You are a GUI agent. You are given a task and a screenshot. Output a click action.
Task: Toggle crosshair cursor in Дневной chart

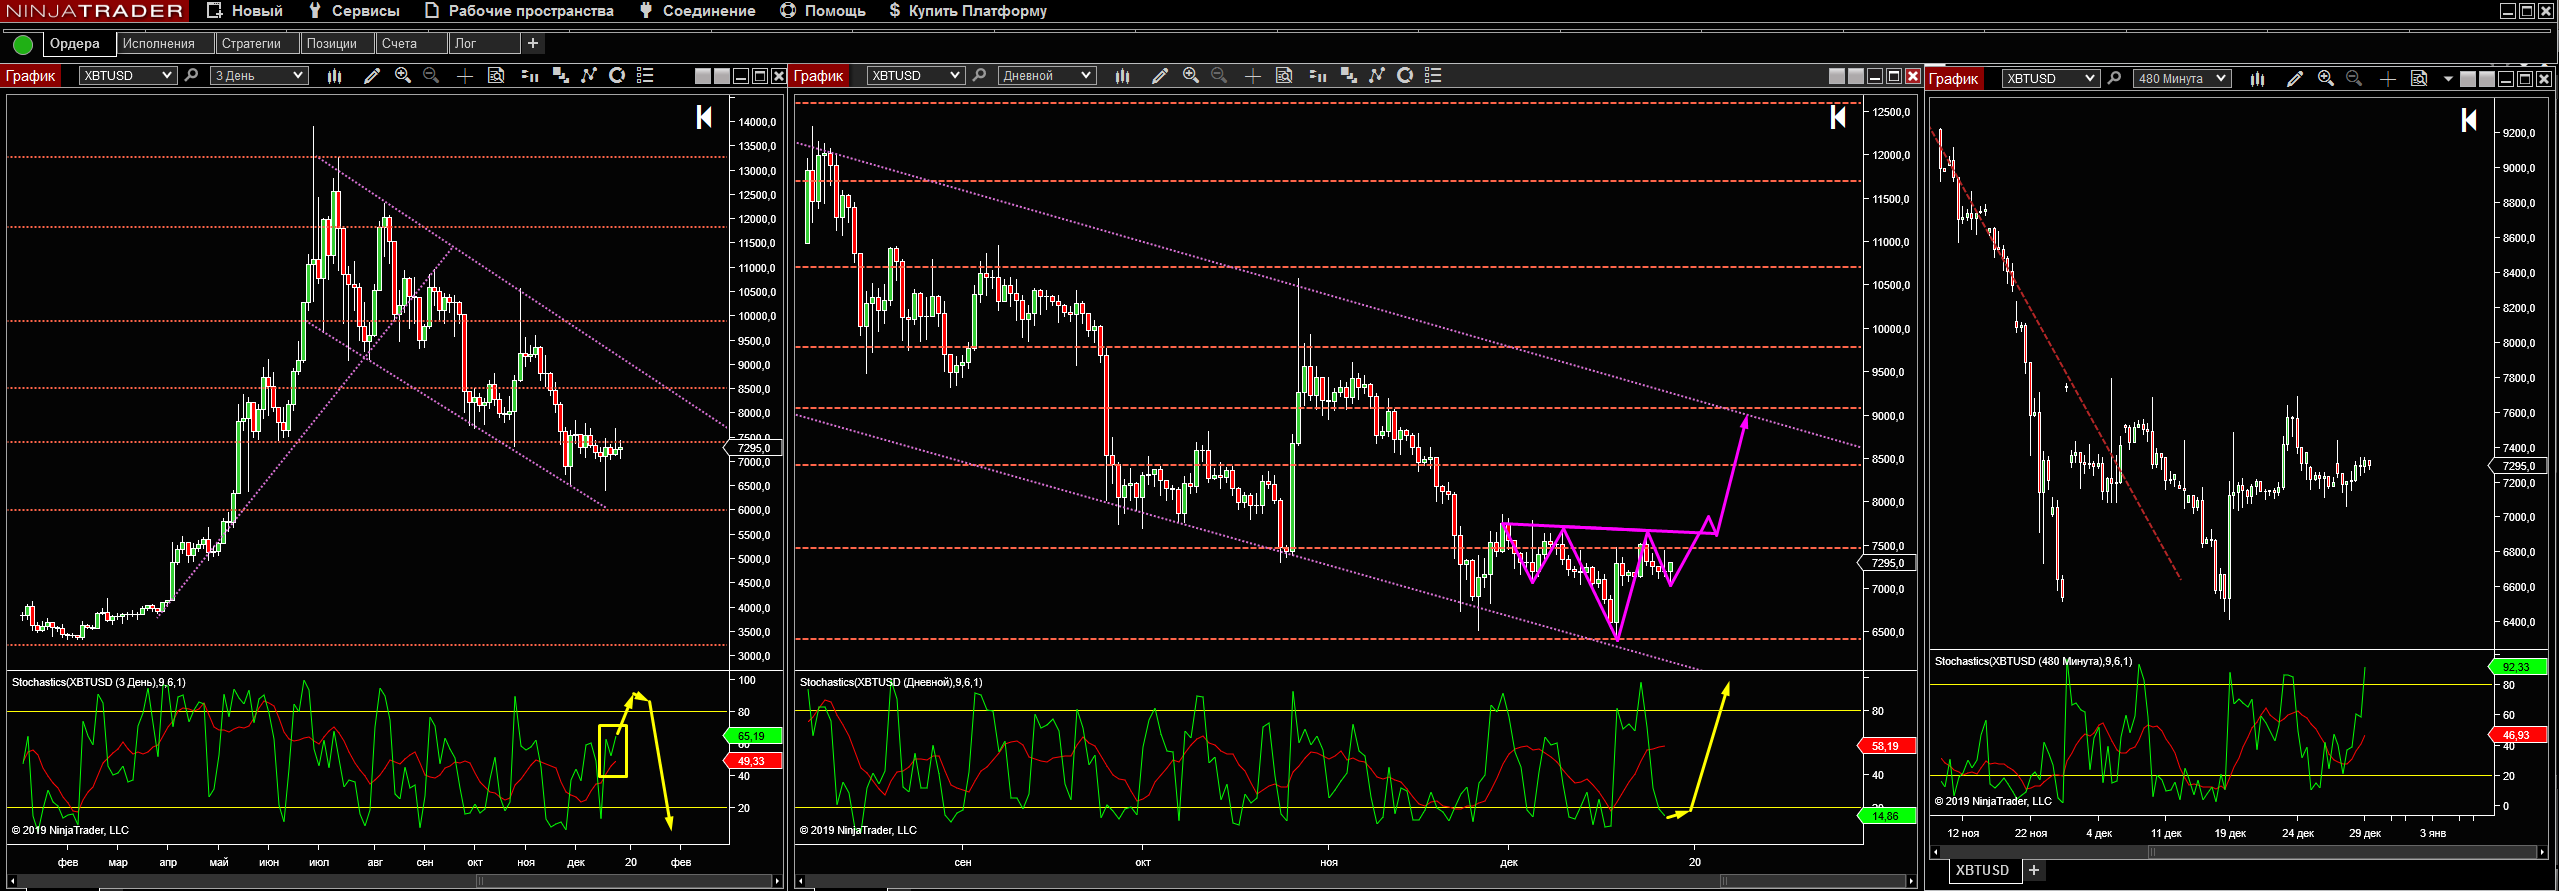pyautogui.click(x=1253, y=76)
